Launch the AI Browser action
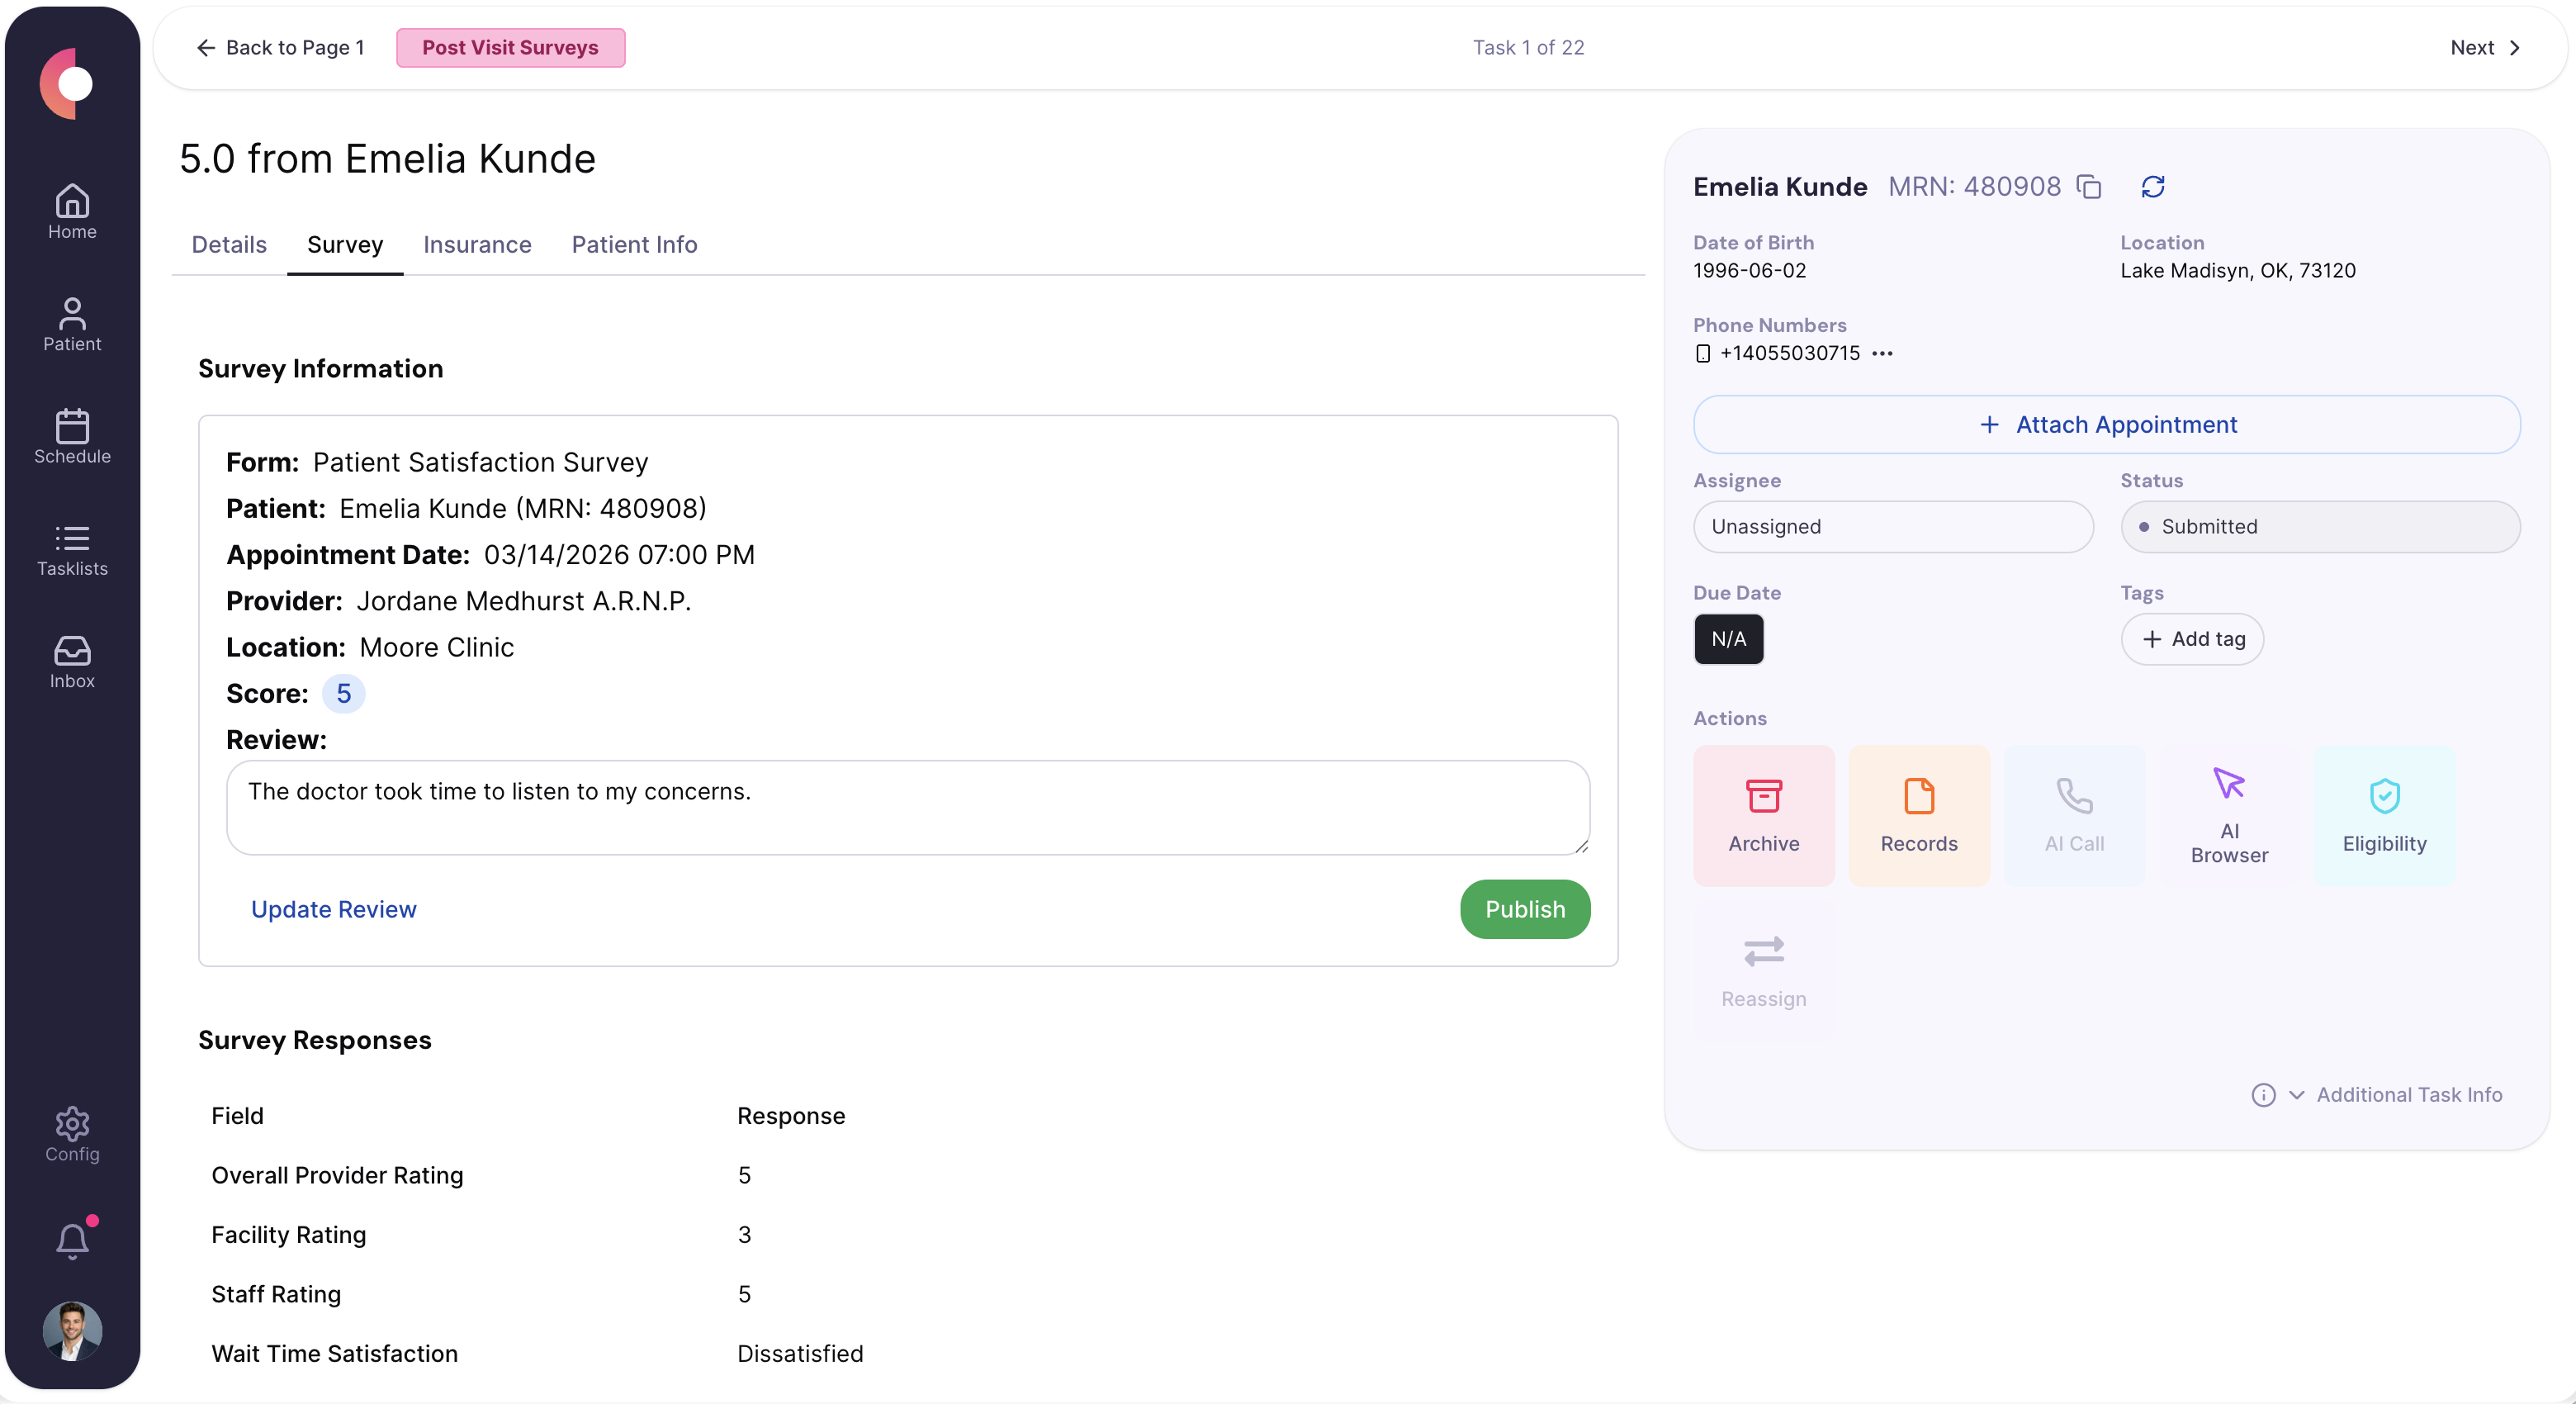The height and width of the screenshot is (1404, 2576). (2230, 815)
